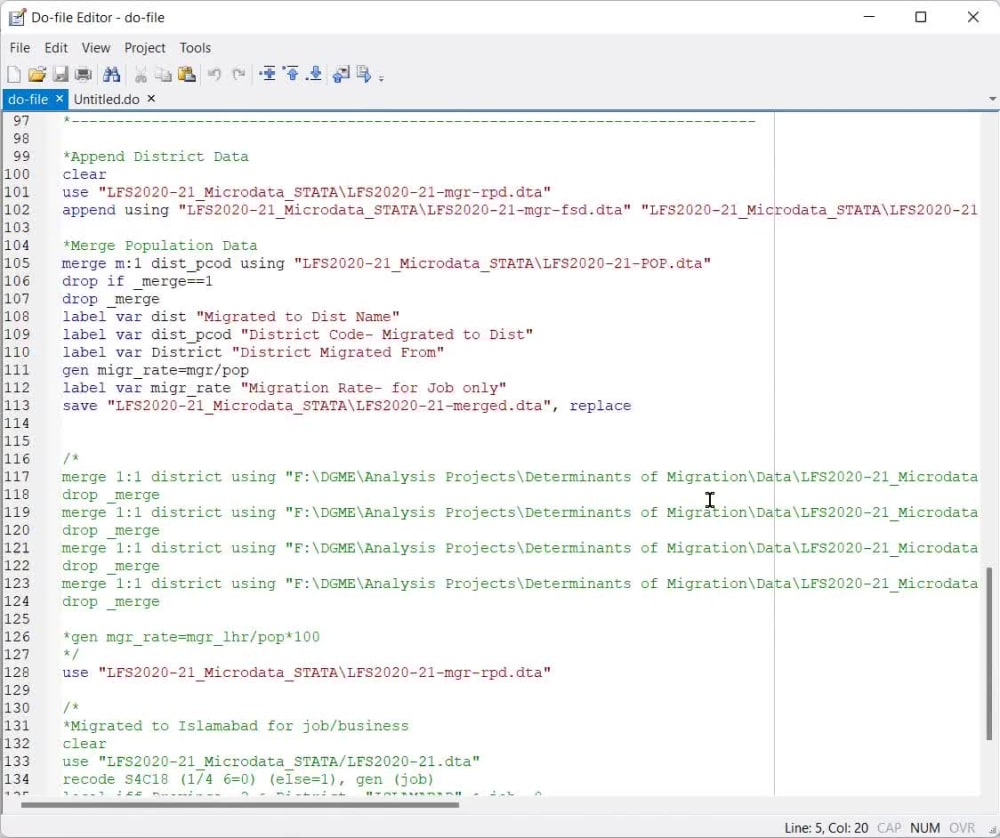
Task: Click line number 128 in the gutter
Action: [x=17, y=673]
